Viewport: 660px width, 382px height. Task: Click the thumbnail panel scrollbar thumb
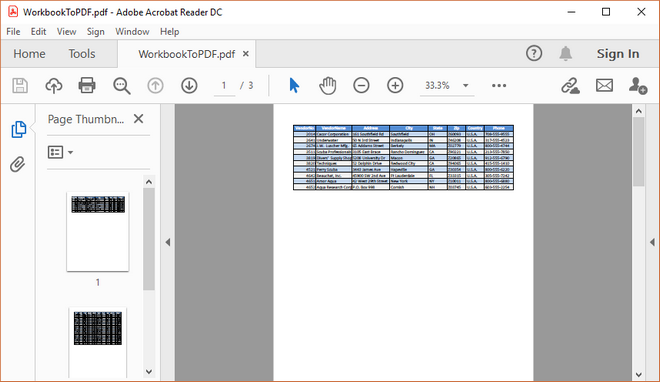149,239
